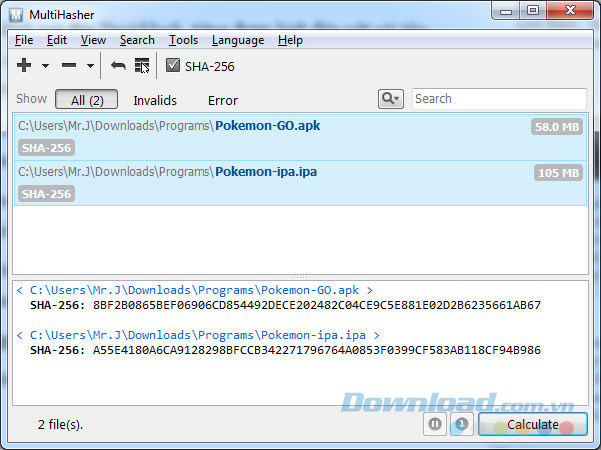Click the MultiHasher title bar app icon
Viewport: 601px width, 450px height.
tap(16, 15)
